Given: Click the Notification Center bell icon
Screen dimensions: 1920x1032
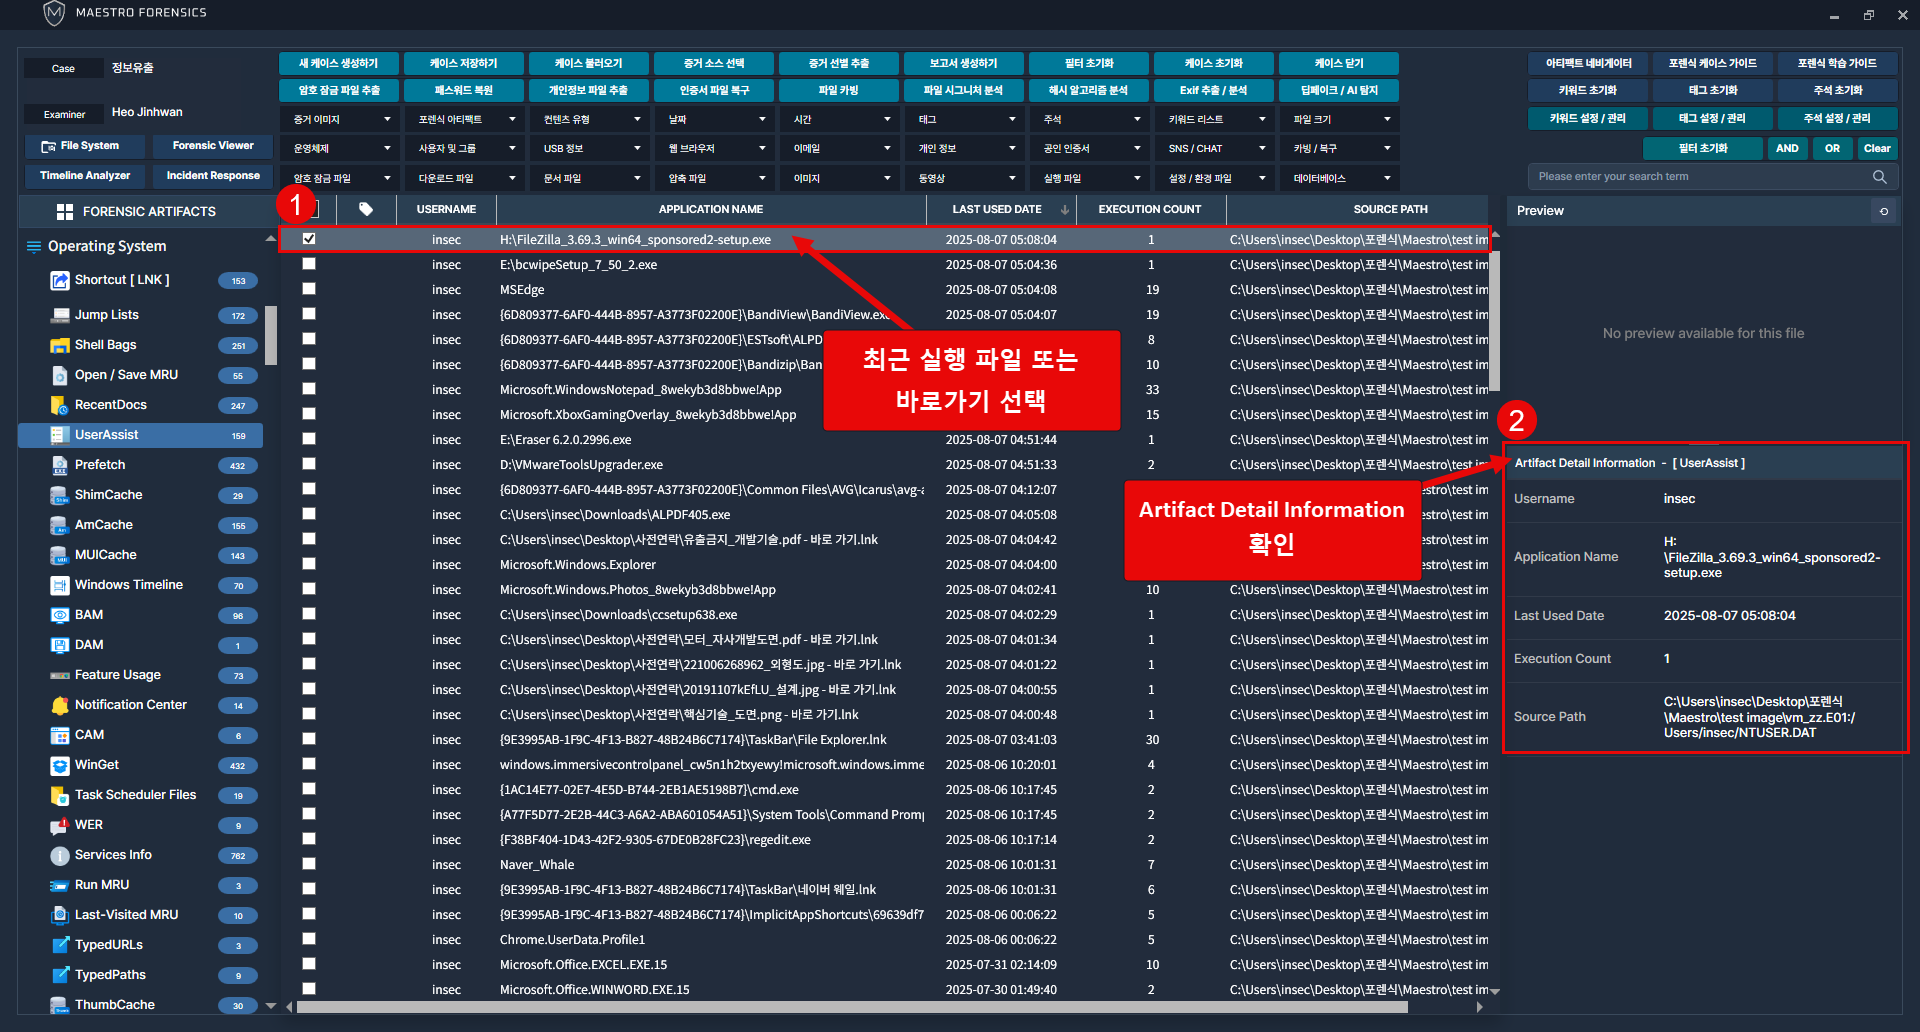Looking at the screenshot, I should tap(59, 705).
